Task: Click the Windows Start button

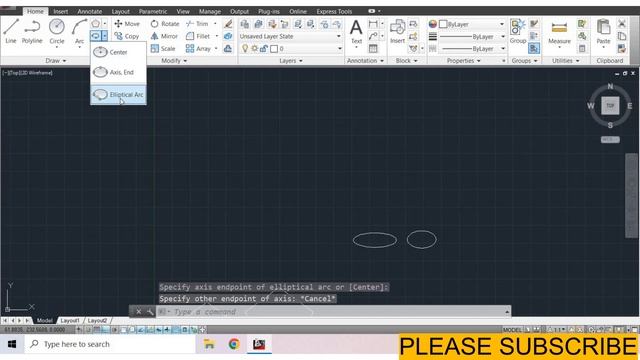Action: (x=12, y=344)
